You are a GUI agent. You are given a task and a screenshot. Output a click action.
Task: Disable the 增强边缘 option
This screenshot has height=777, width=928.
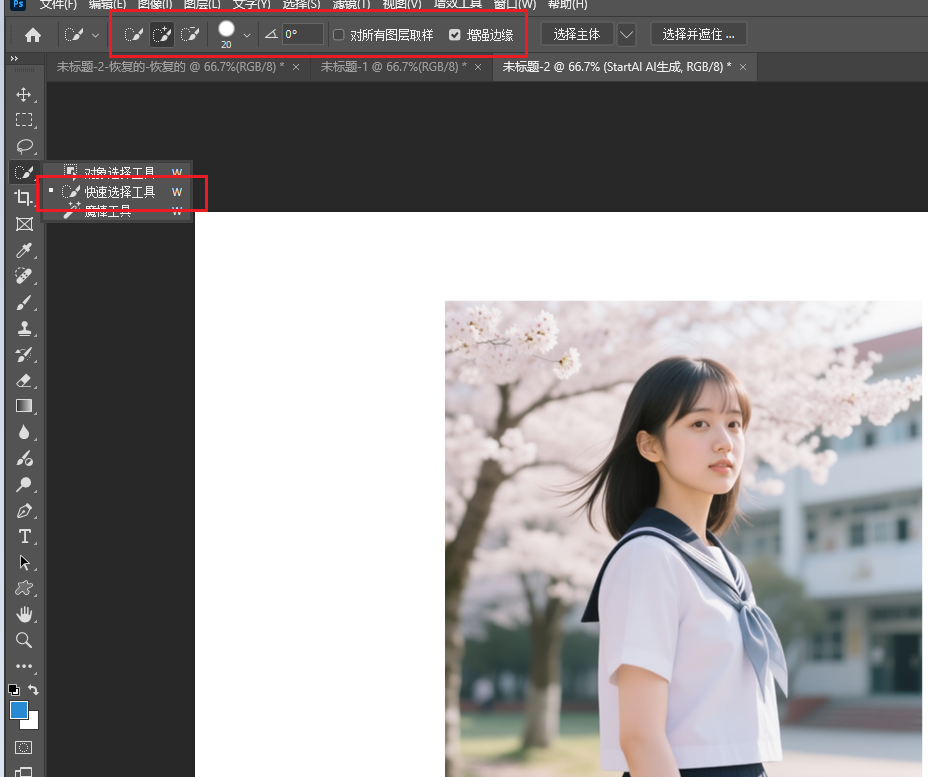point(455,33)
